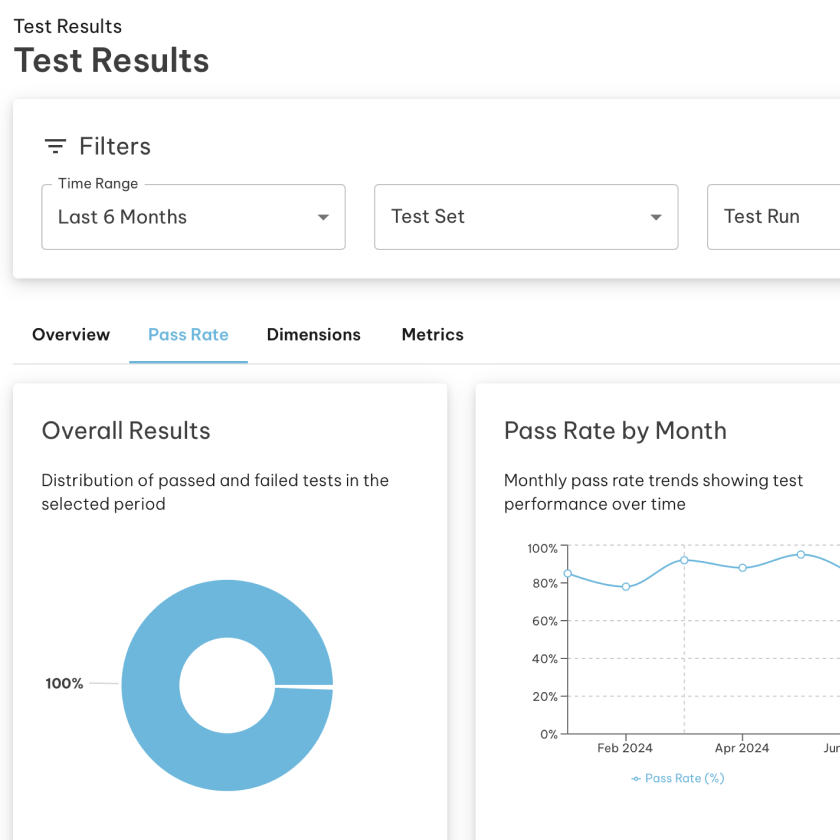Open the Time Range dropdown

pos(193,217)
